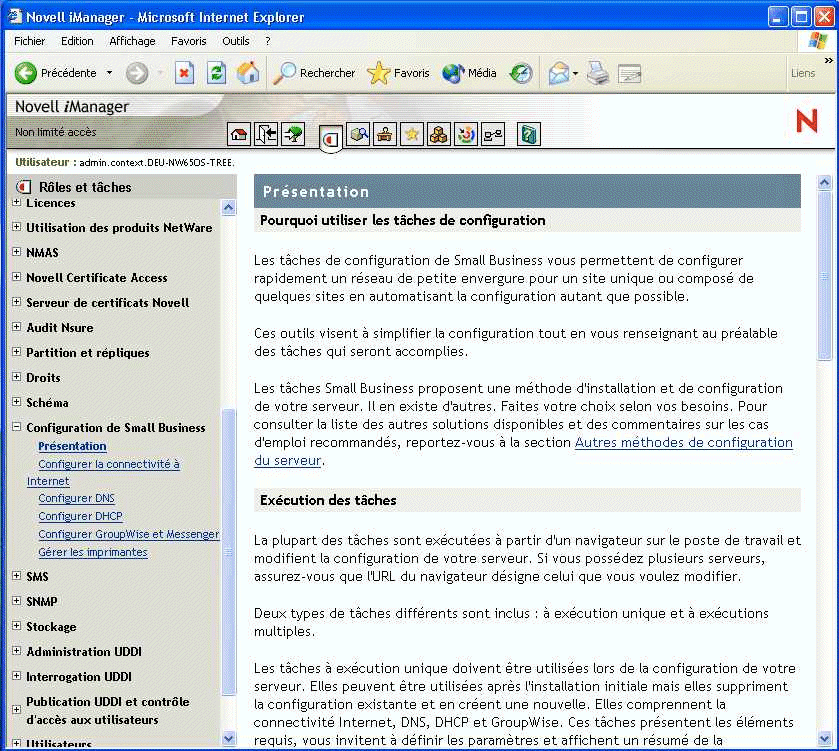Click the green tree arrow icon
Image resolution: width=839 pixels, height=751 pixels.
(x=293, y=134)
